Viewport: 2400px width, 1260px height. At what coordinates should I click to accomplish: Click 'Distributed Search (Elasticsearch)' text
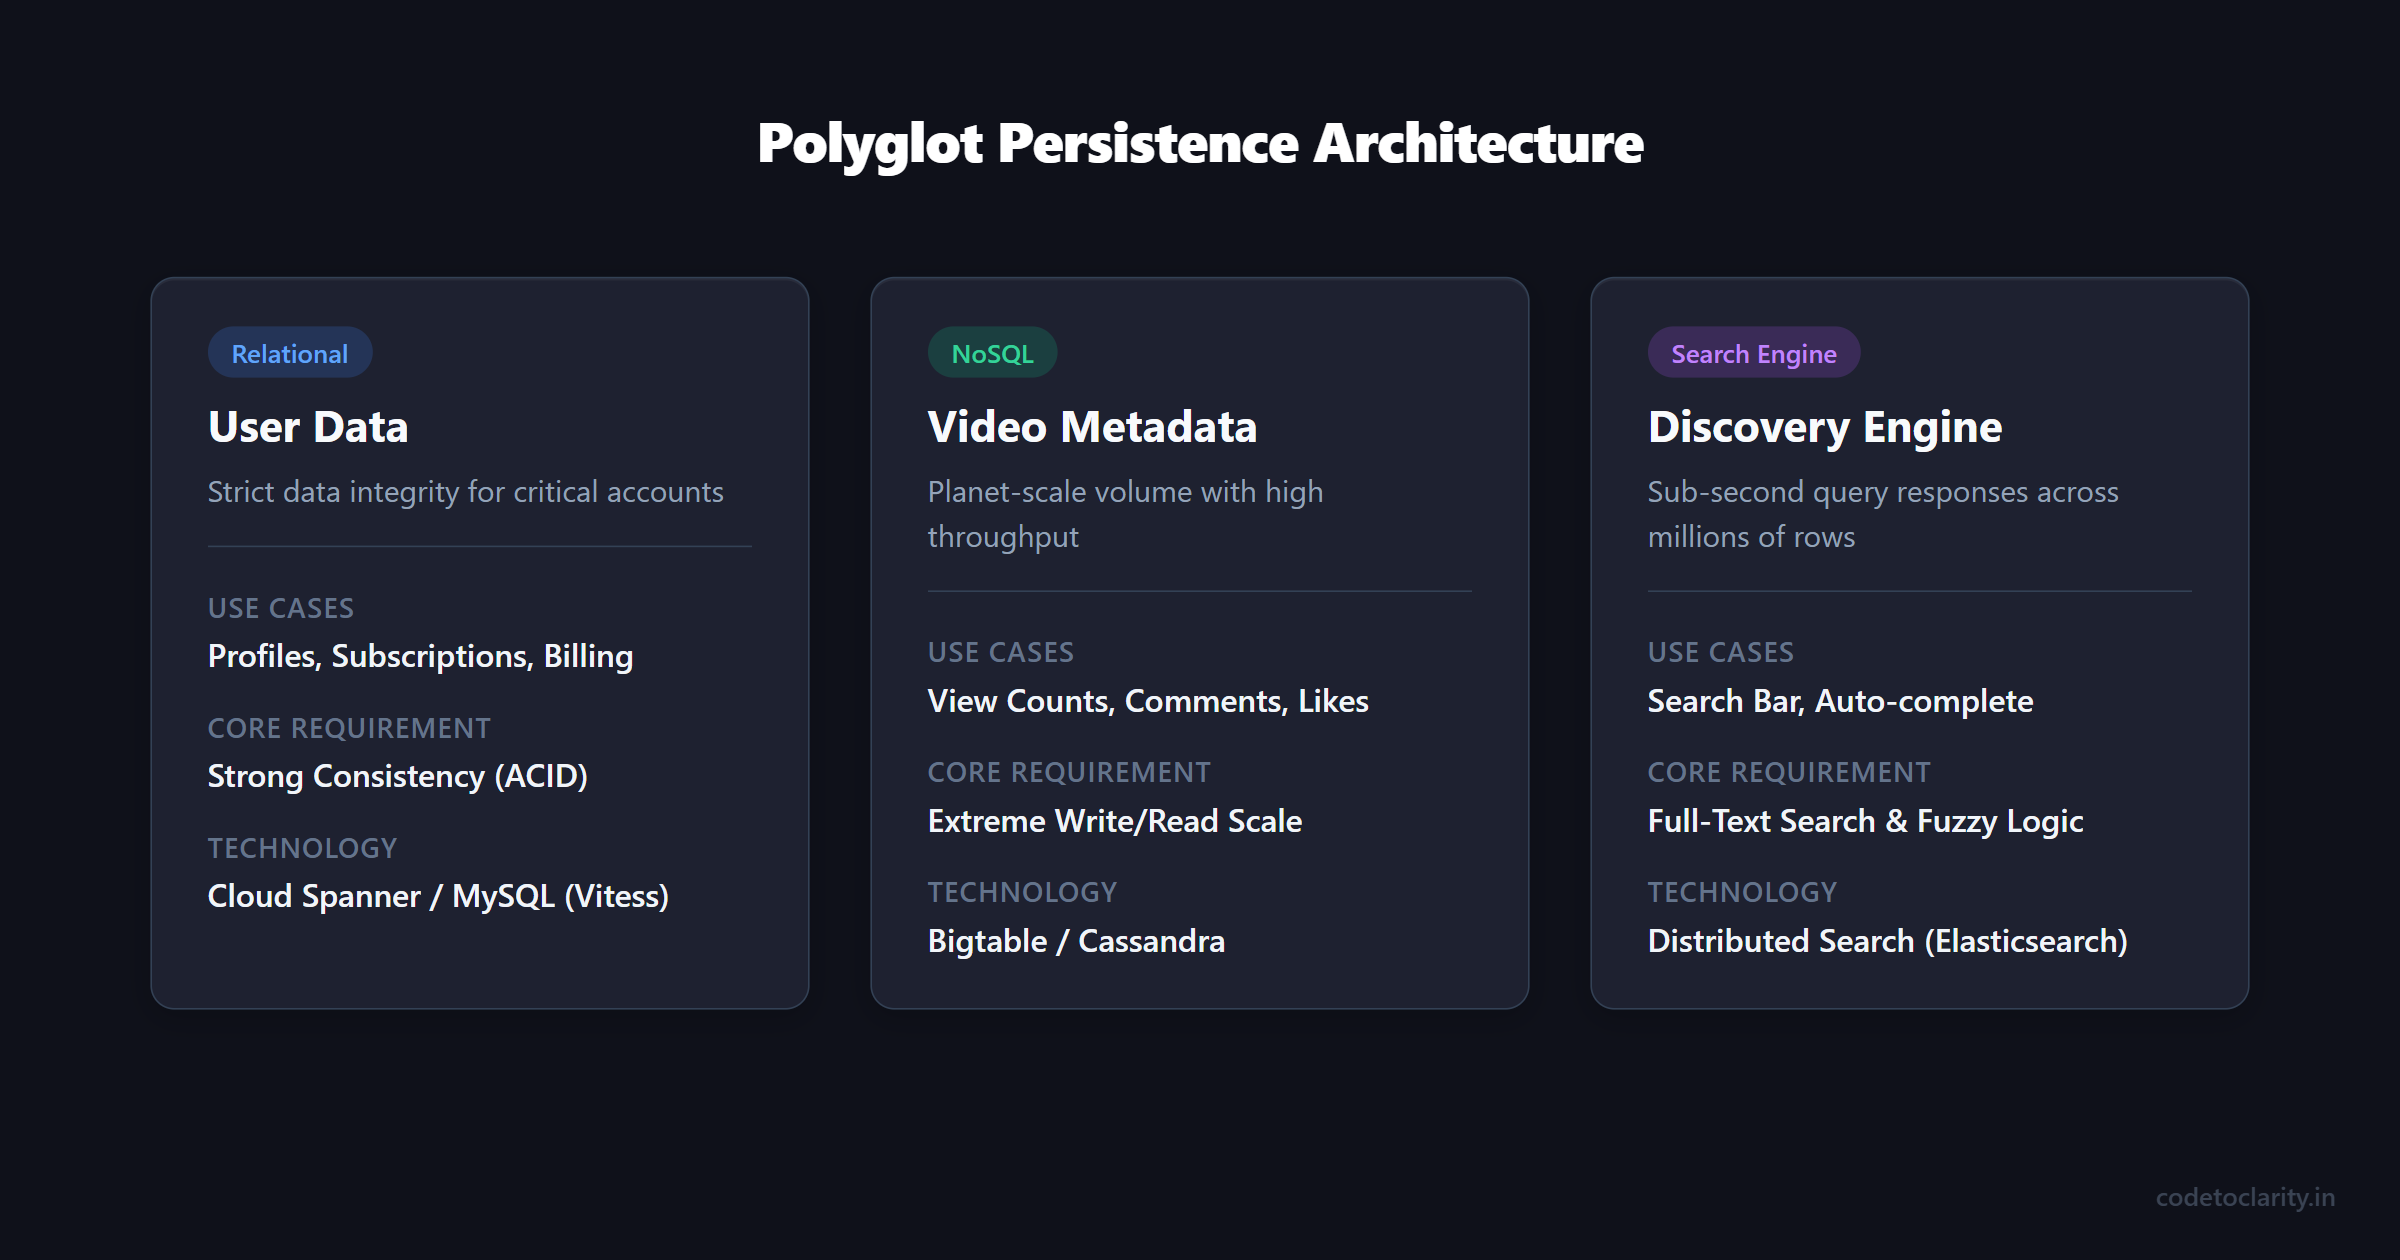(x=1887, y=941)
